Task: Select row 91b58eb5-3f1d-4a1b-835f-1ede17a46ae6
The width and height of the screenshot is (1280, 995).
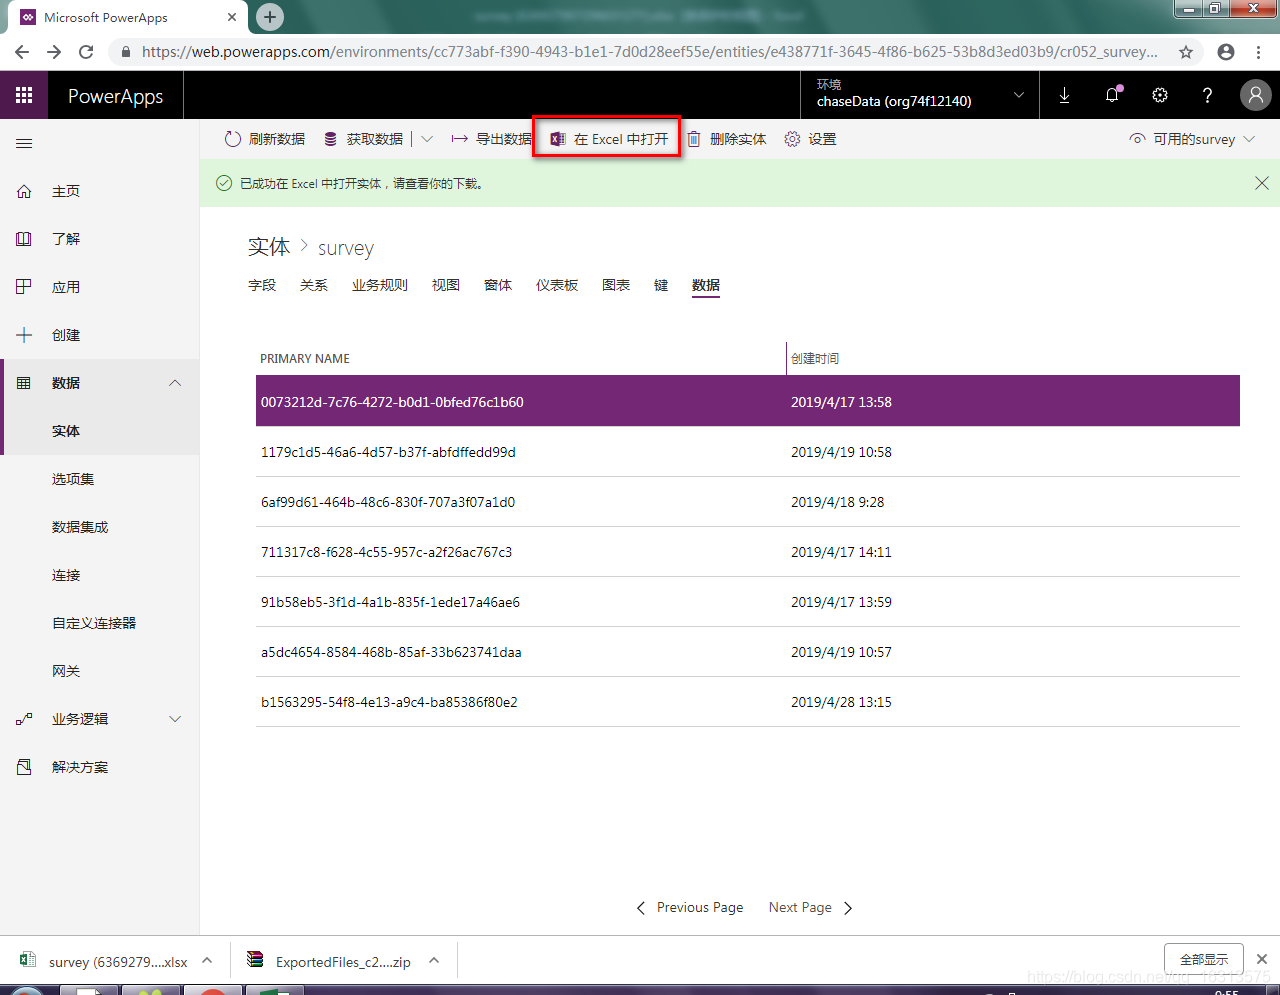Action: click(748, 602)
